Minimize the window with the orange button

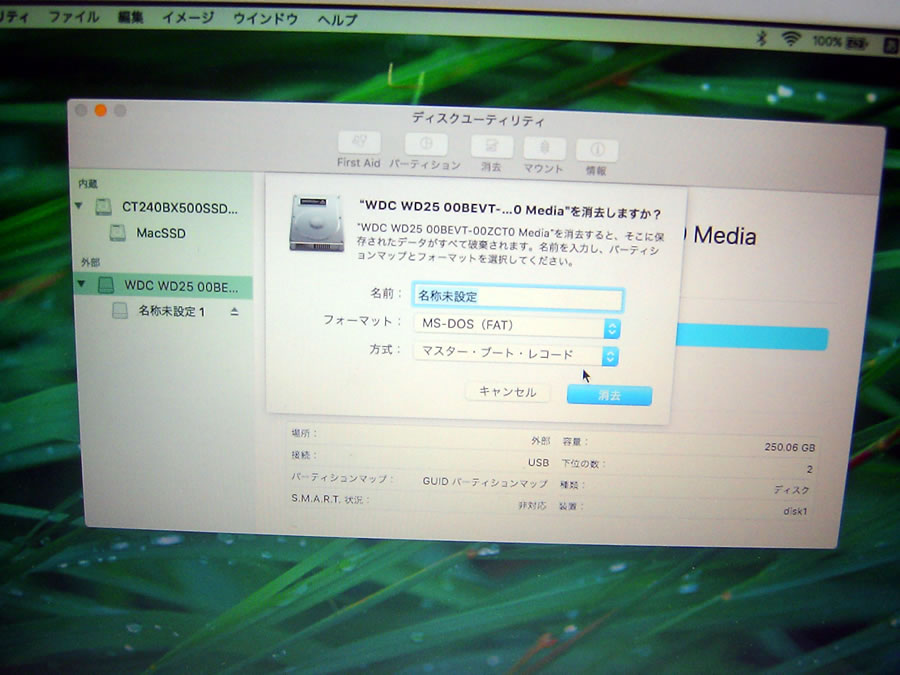pyautogui.click(x=100, y=110)
